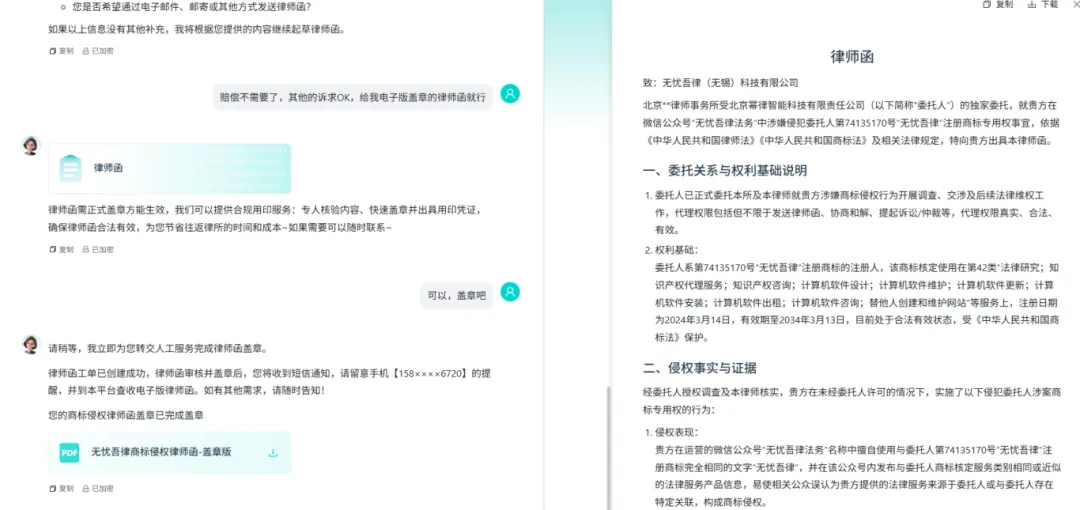Viewport: 1080px width, 510px height.
Task: Click 已加密 below the stamped PDF card
Action: coord(98,488)
